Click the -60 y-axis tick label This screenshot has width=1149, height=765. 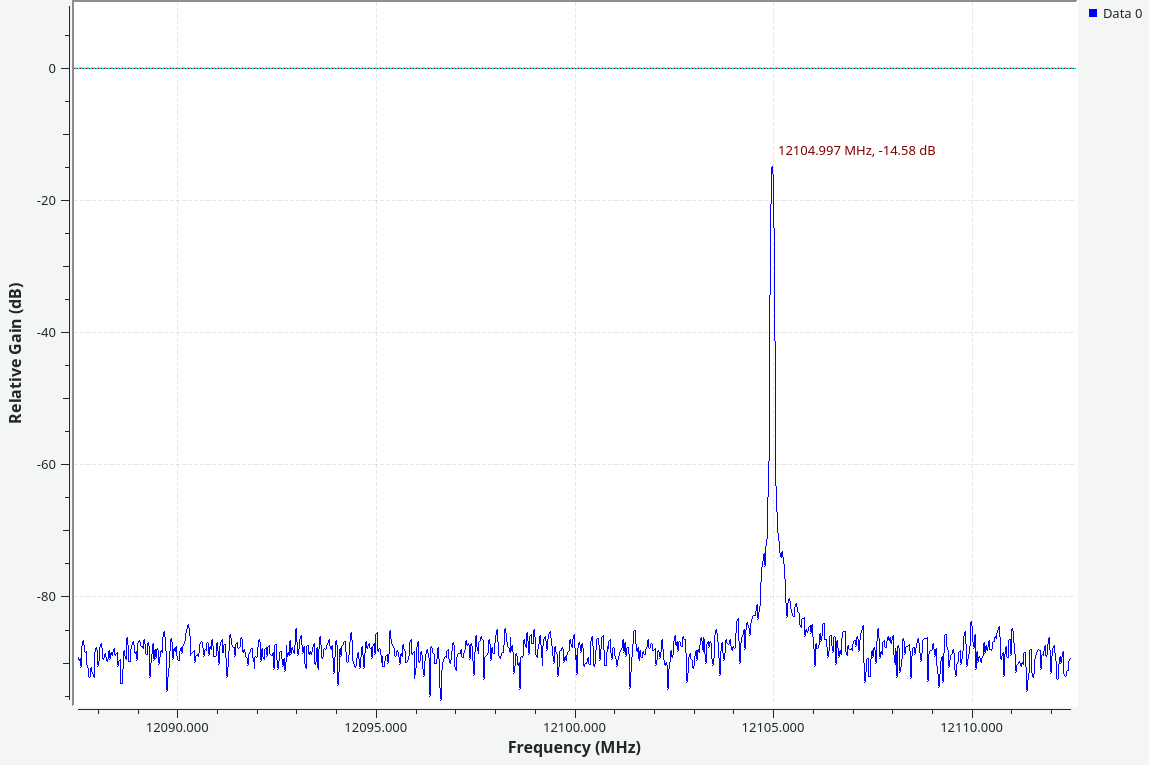[46, 465]
